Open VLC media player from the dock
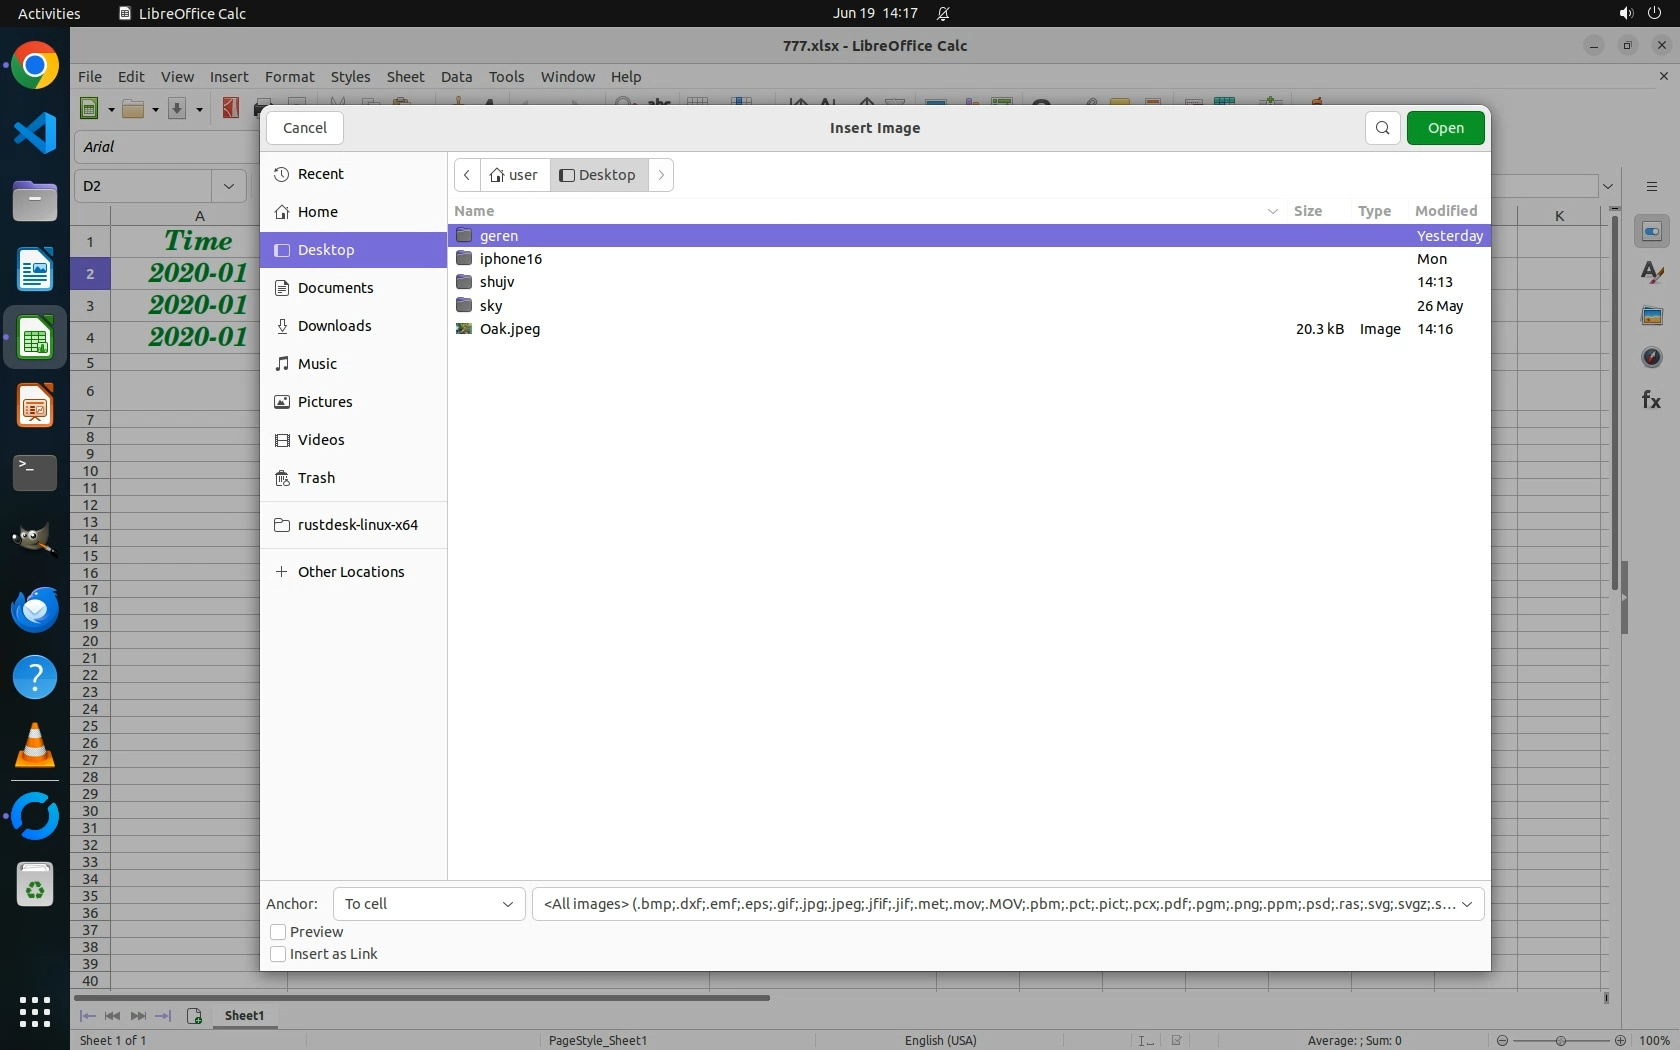This screenshot has width=1680, height=1050. (35, 746)
